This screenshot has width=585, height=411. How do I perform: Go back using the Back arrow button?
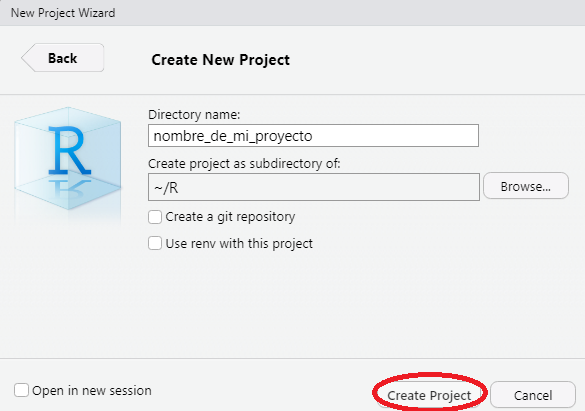[x=63, y=58]
